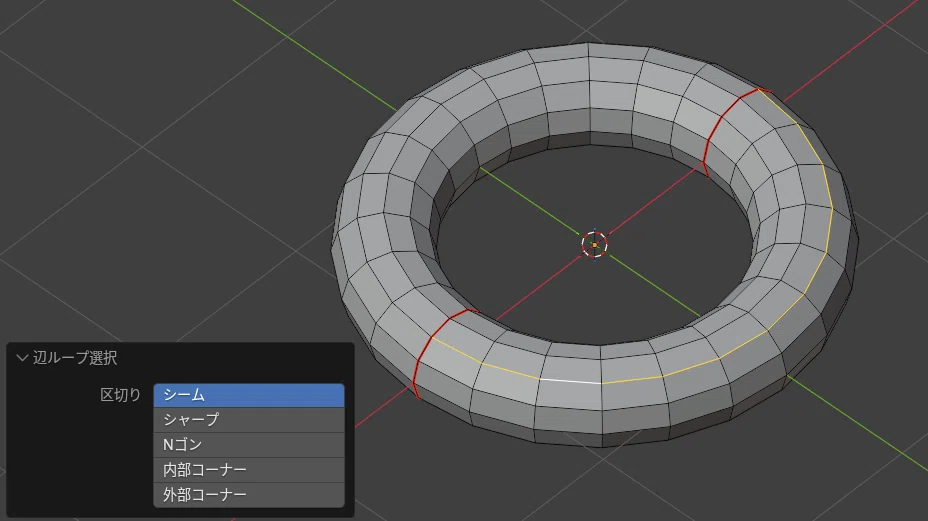Select シーム in the 区切り list
The width and height of the screenshot is (928, 521).
pyautogui.click(x=249, y=395)
